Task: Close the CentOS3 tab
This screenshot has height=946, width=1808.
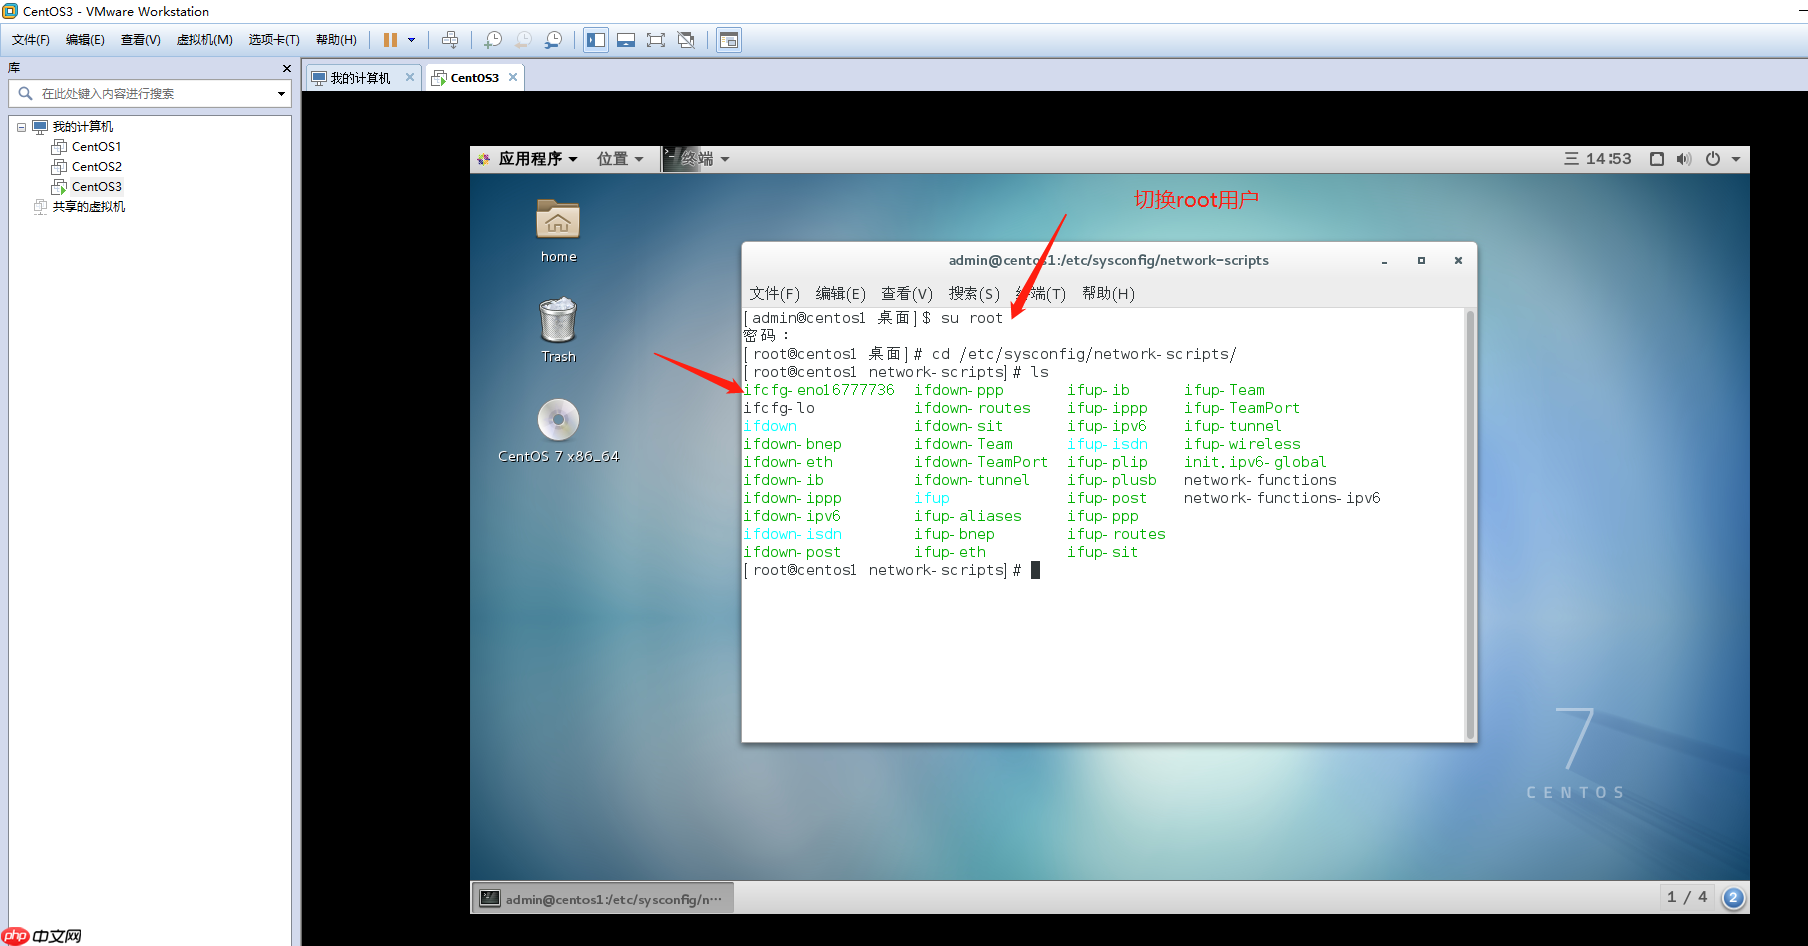Action: (x=513, y=77)
